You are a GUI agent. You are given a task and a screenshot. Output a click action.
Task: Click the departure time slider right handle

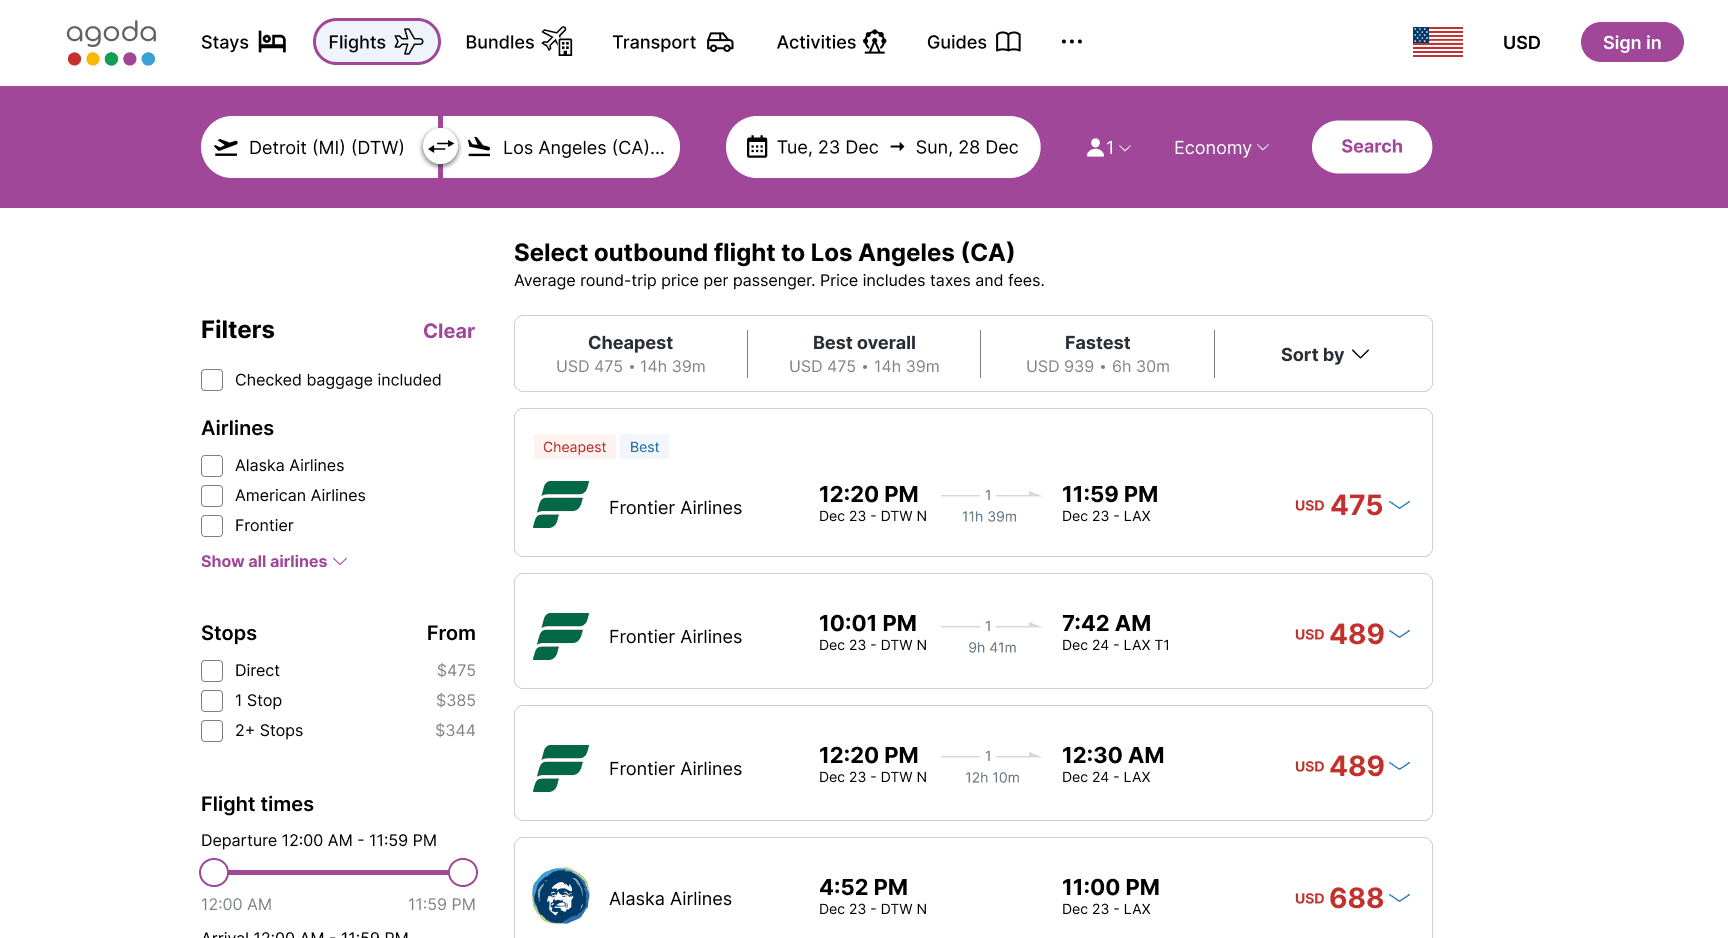coord(463,872)
